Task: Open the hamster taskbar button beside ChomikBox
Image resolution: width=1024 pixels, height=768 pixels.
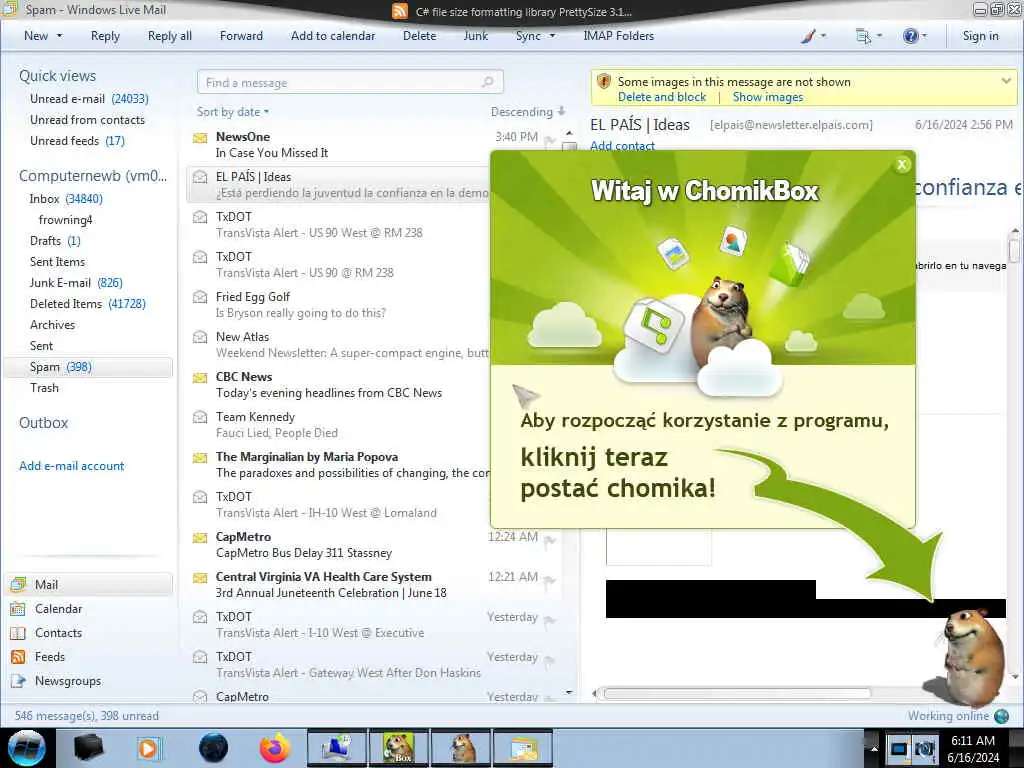Action: click(461, 748)
